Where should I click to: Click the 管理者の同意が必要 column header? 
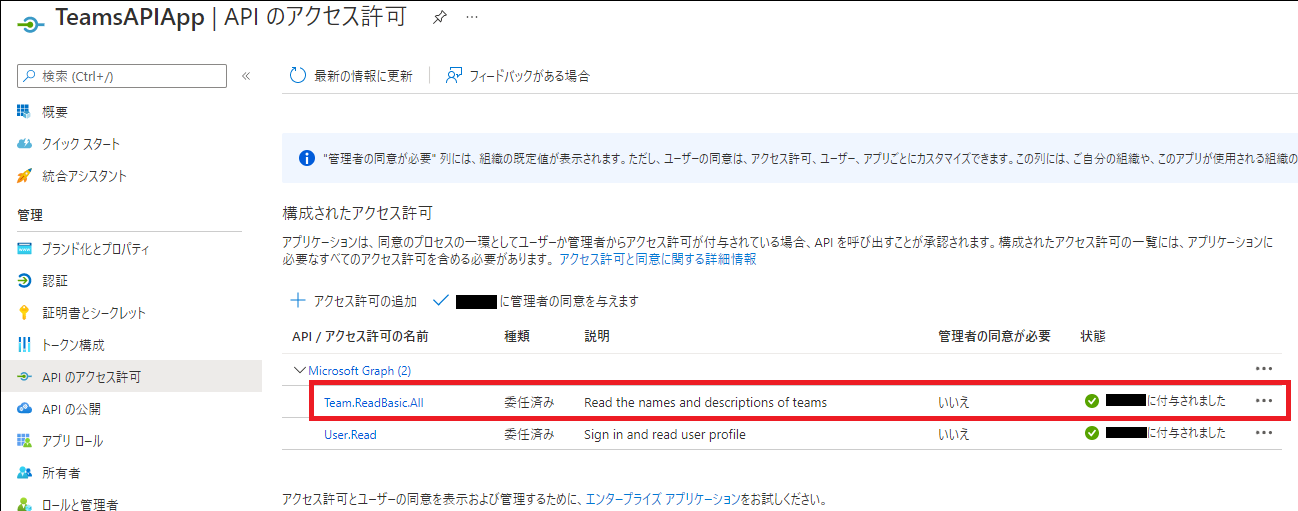(x=994, y=336)
